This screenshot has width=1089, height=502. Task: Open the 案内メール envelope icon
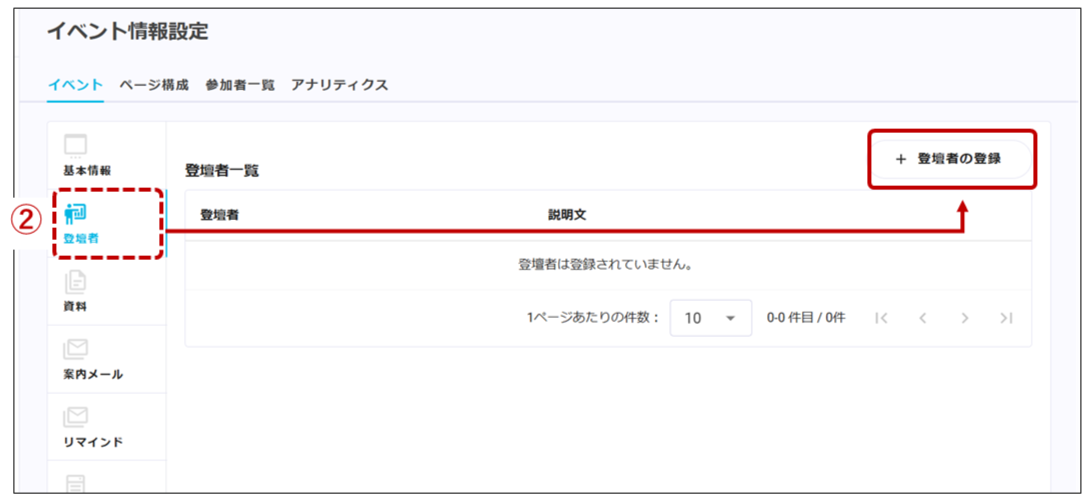coord(75,349)
